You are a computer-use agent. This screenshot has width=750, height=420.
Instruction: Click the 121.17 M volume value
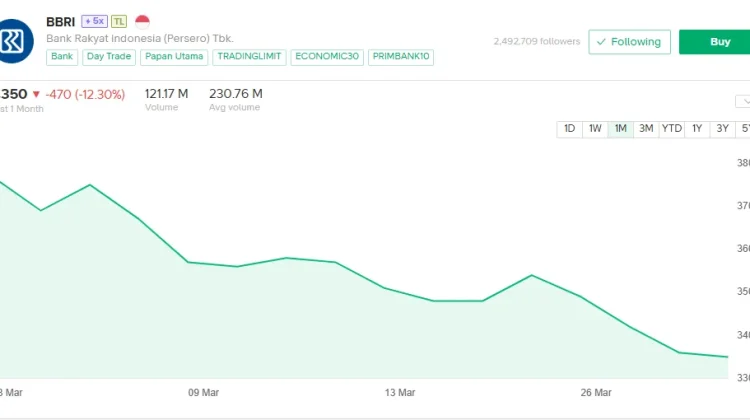coord(166,94)
